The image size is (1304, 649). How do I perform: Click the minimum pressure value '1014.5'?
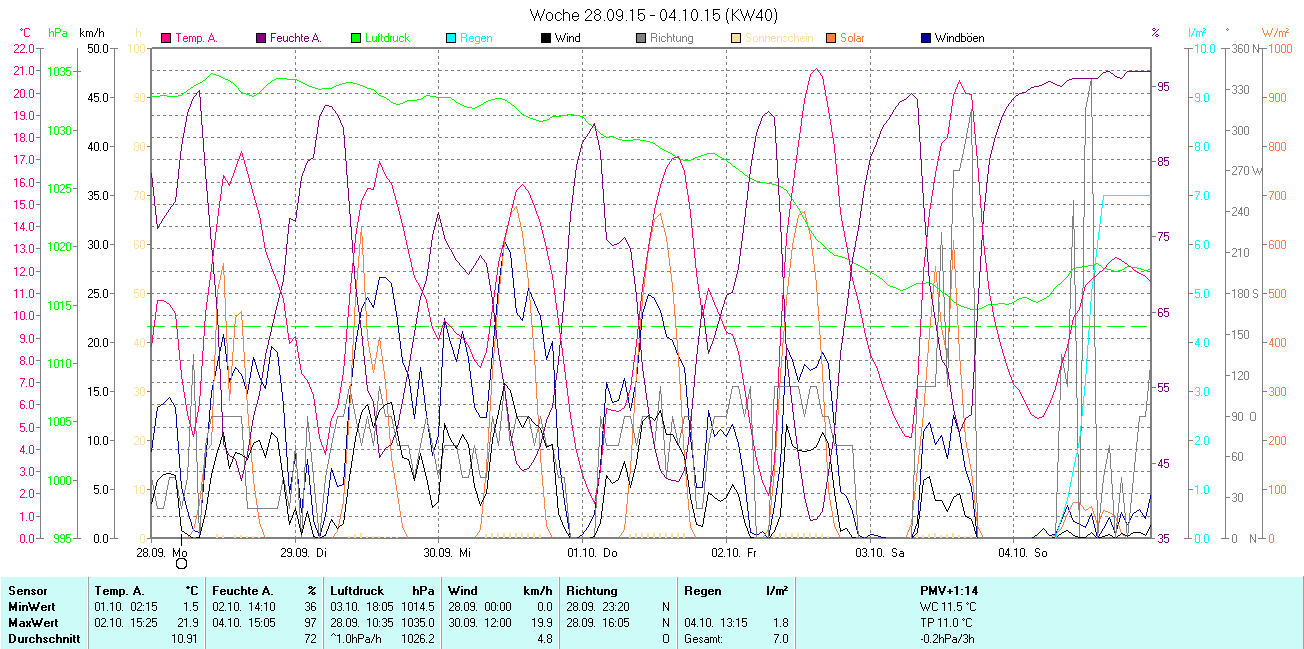tap(417, 607)
